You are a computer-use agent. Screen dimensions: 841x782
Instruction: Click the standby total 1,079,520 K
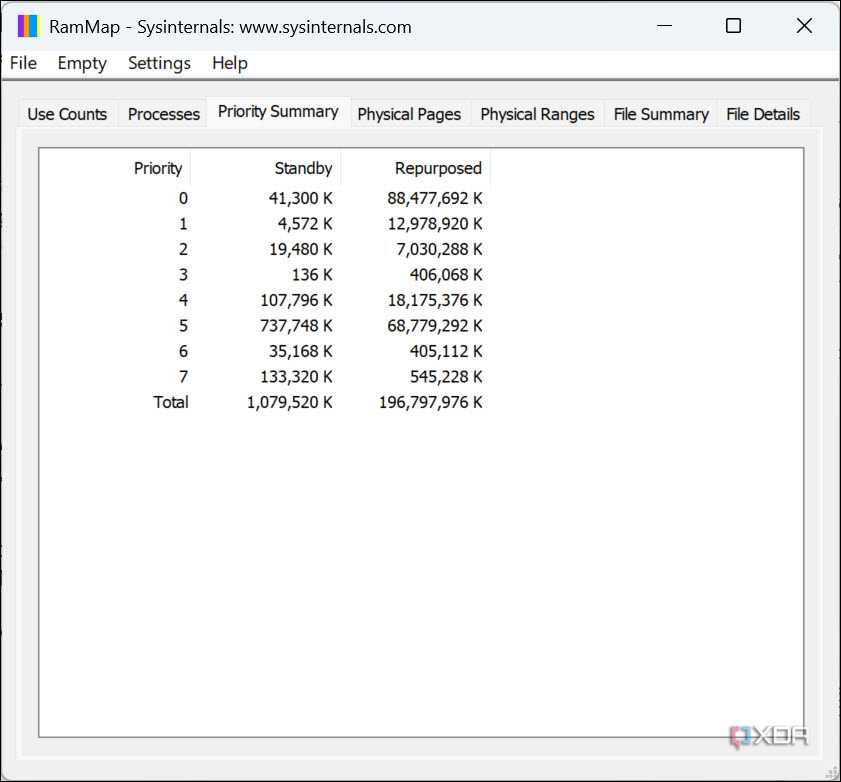pyautogui.click(x=290, y=402)
